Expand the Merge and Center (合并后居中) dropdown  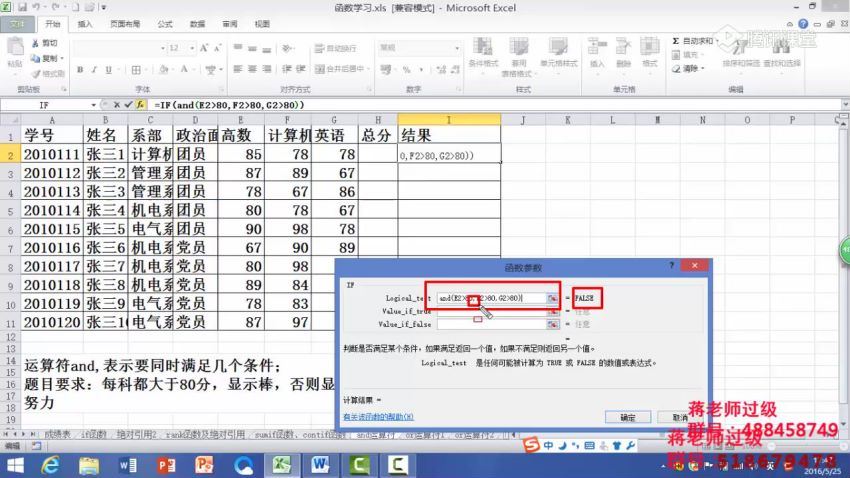368,69
